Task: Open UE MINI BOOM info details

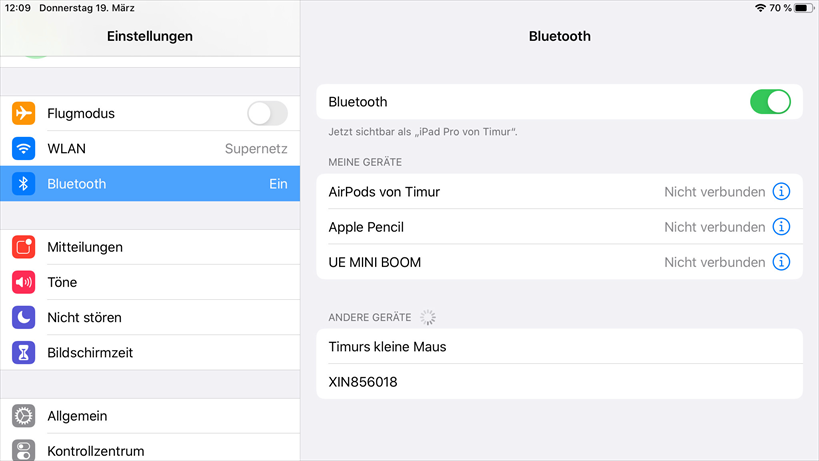Action: (781, 262)
